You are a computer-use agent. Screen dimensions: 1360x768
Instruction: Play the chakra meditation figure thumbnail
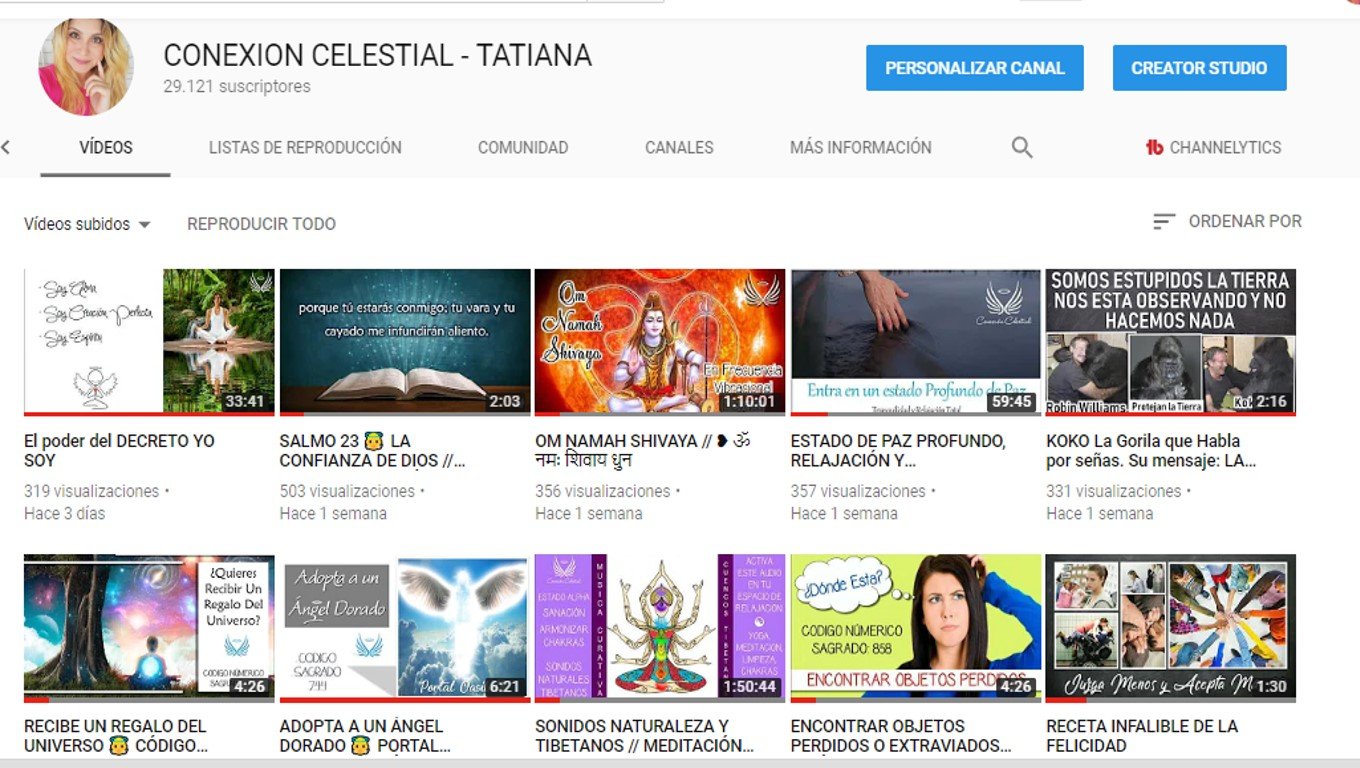pyautogui.click(x=660, y=627)
